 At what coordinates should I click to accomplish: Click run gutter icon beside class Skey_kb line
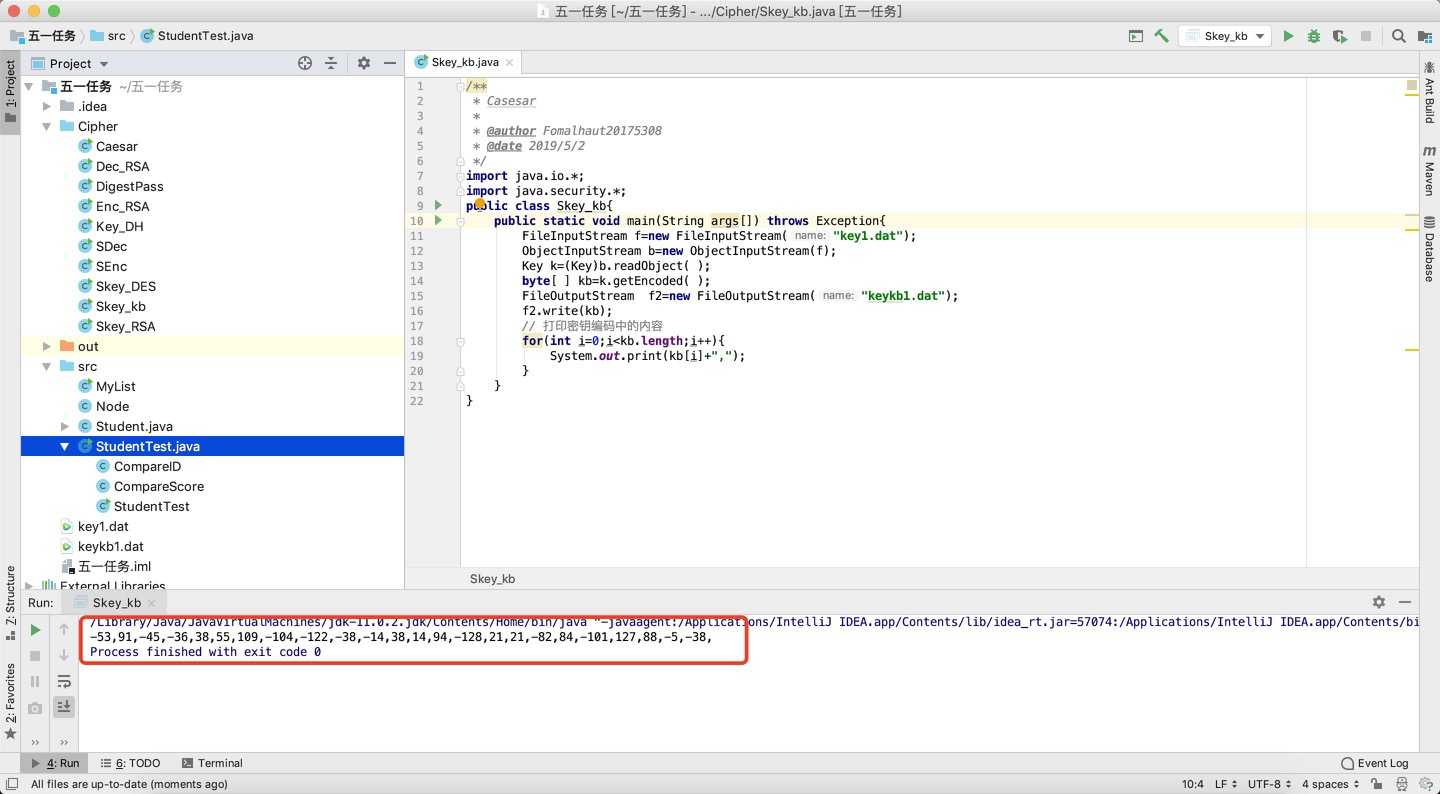pos(438,205)
